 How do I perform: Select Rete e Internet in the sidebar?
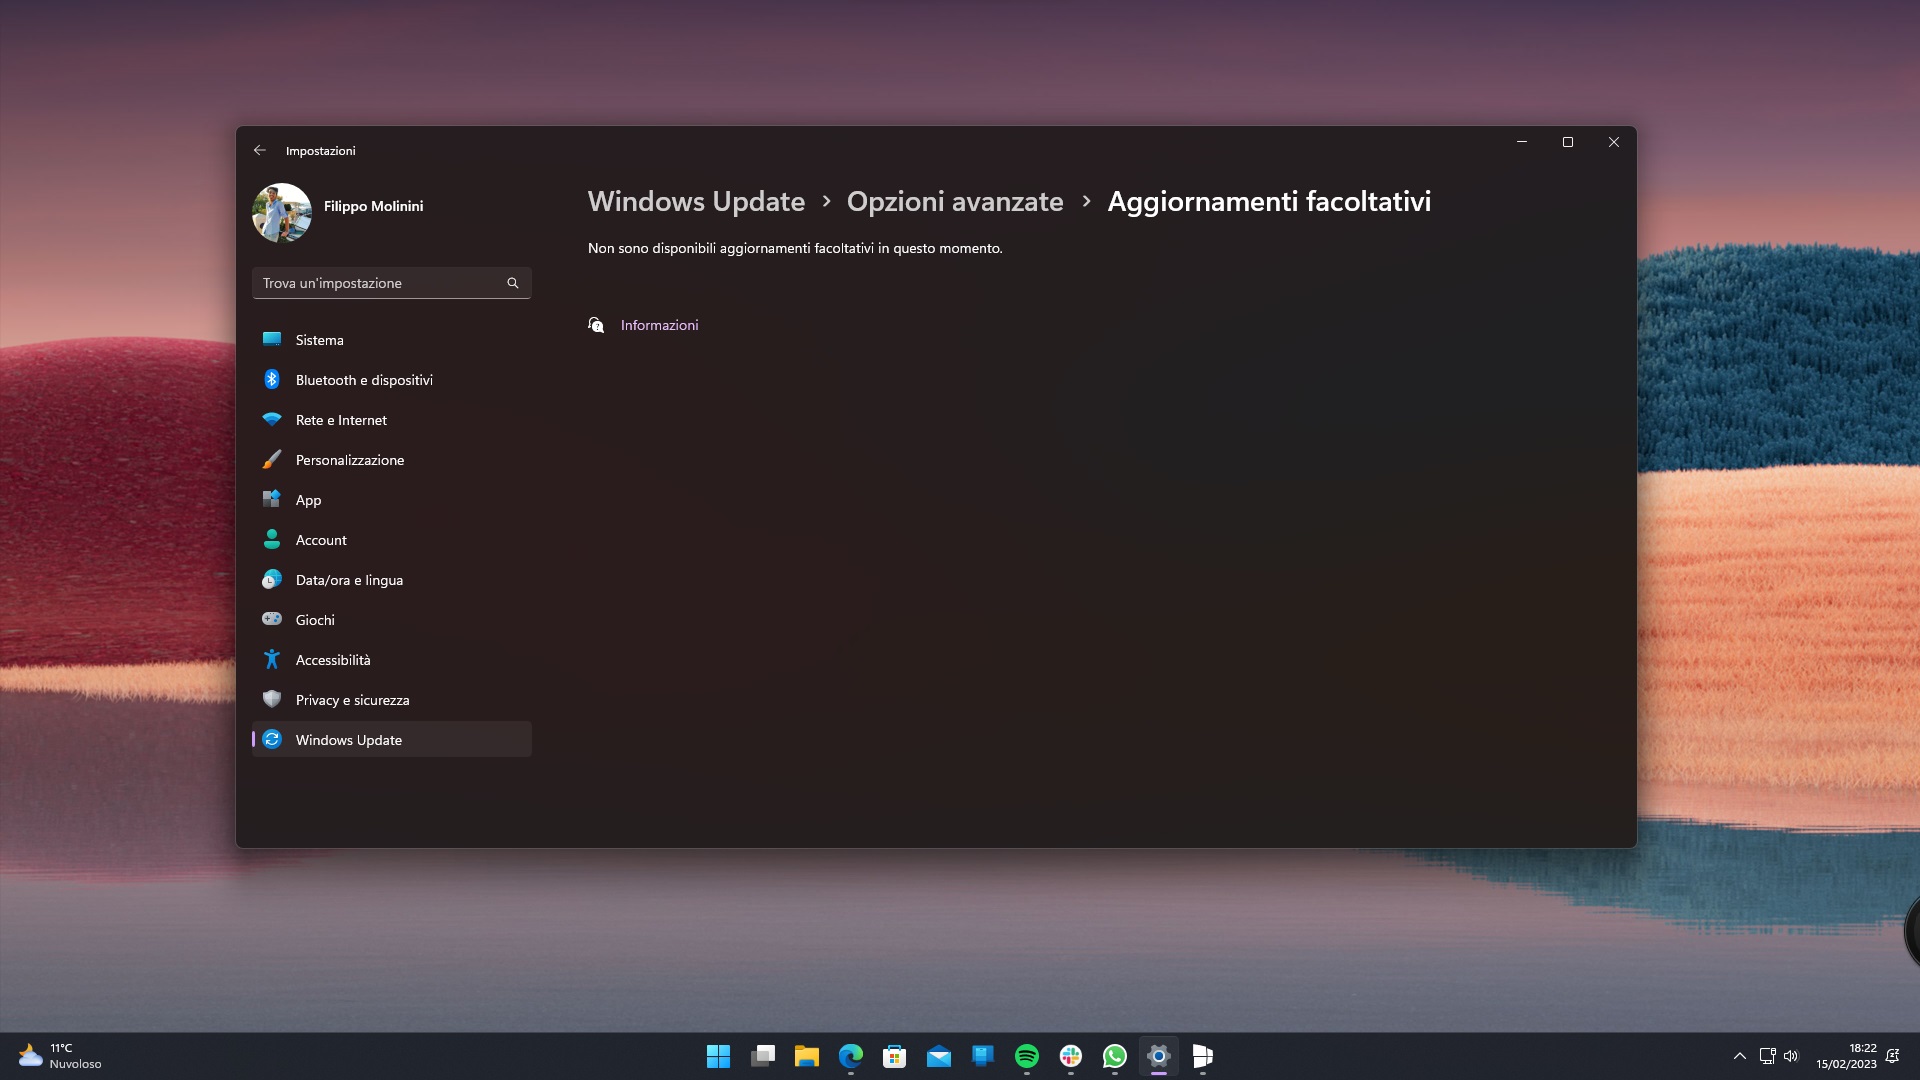tap(392, 420)
